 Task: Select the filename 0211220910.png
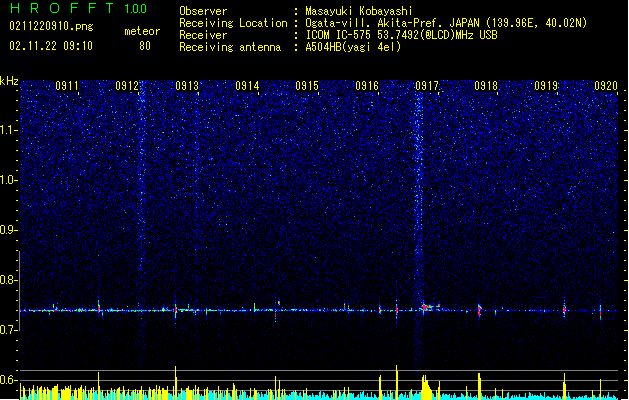tap(51, 26)
